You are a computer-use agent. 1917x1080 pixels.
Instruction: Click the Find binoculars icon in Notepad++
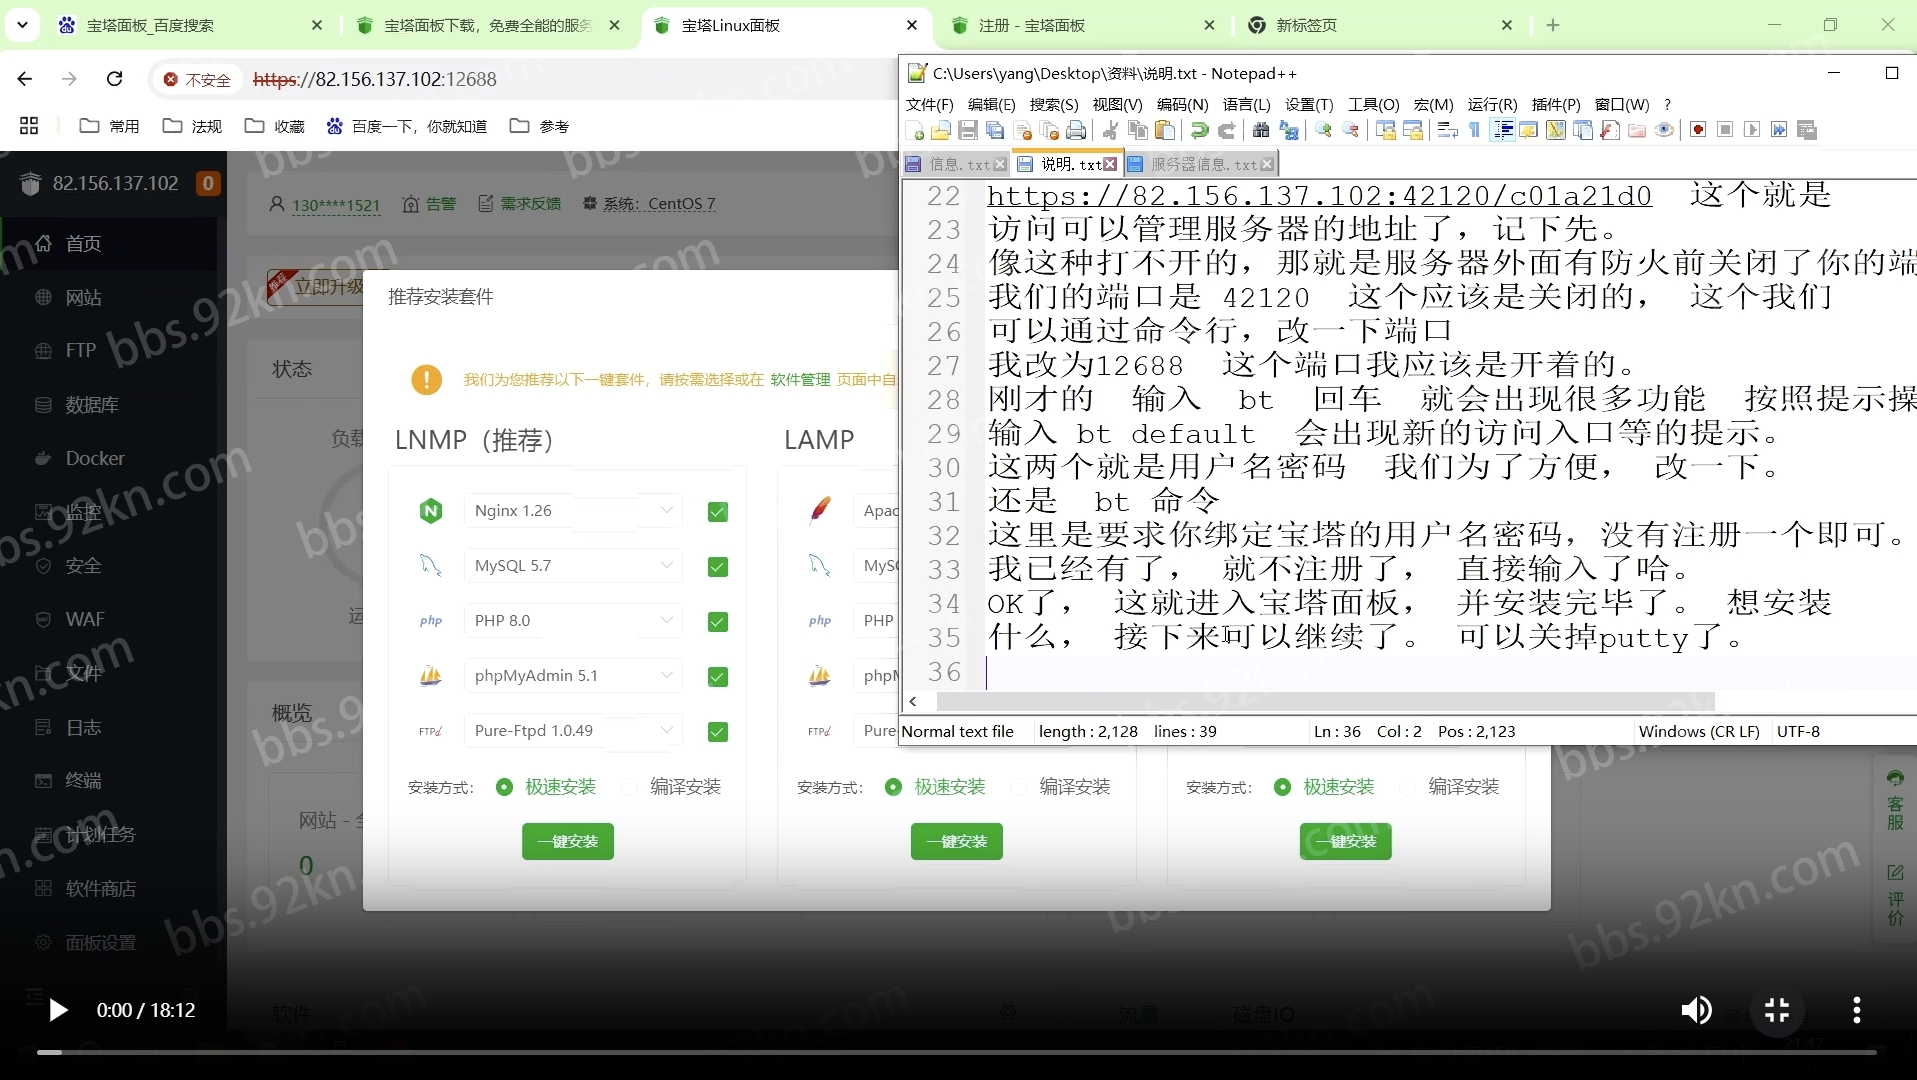pos(1261,130)
